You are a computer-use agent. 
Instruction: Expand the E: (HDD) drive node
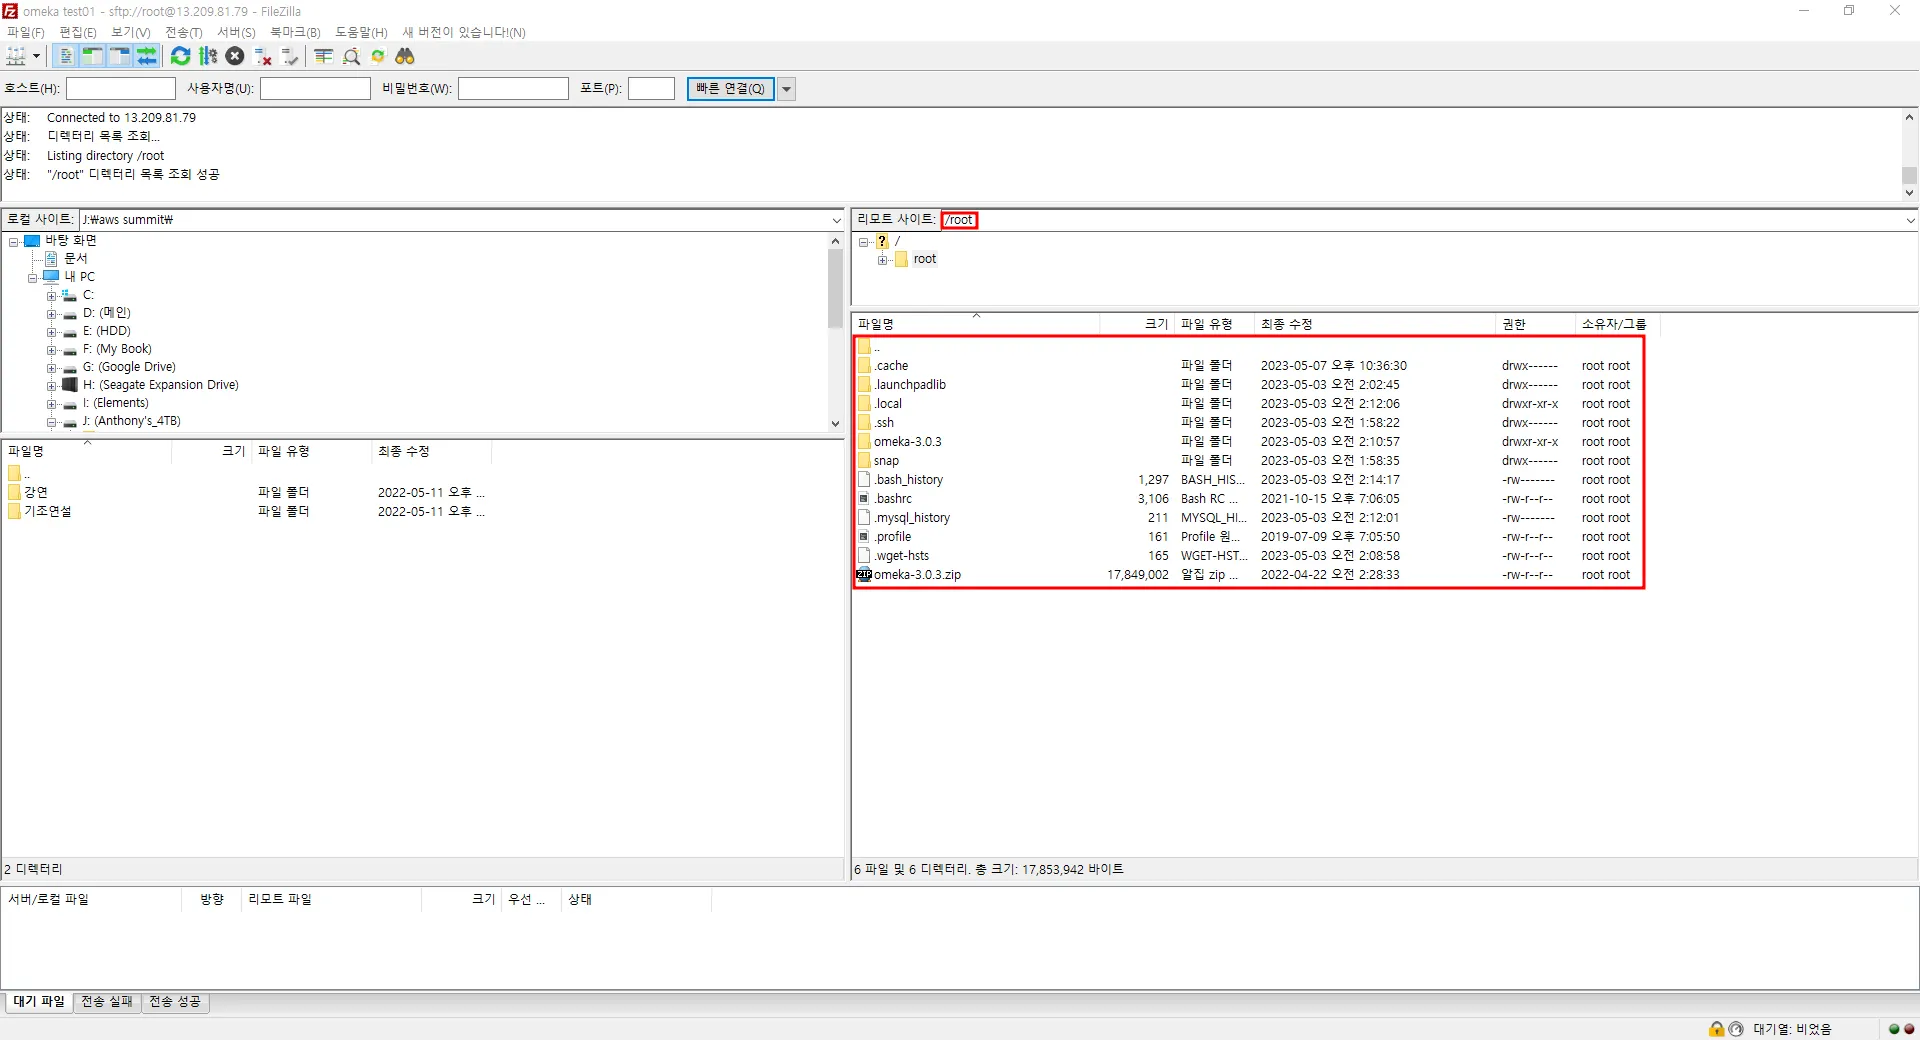(x=51, y=331)
